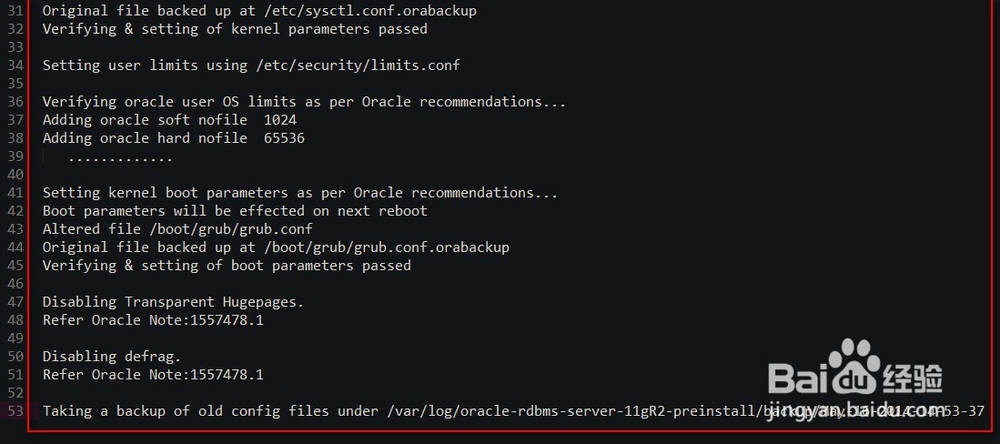Click the /etc/security/limits.conf path text

[x=357, y=65]
